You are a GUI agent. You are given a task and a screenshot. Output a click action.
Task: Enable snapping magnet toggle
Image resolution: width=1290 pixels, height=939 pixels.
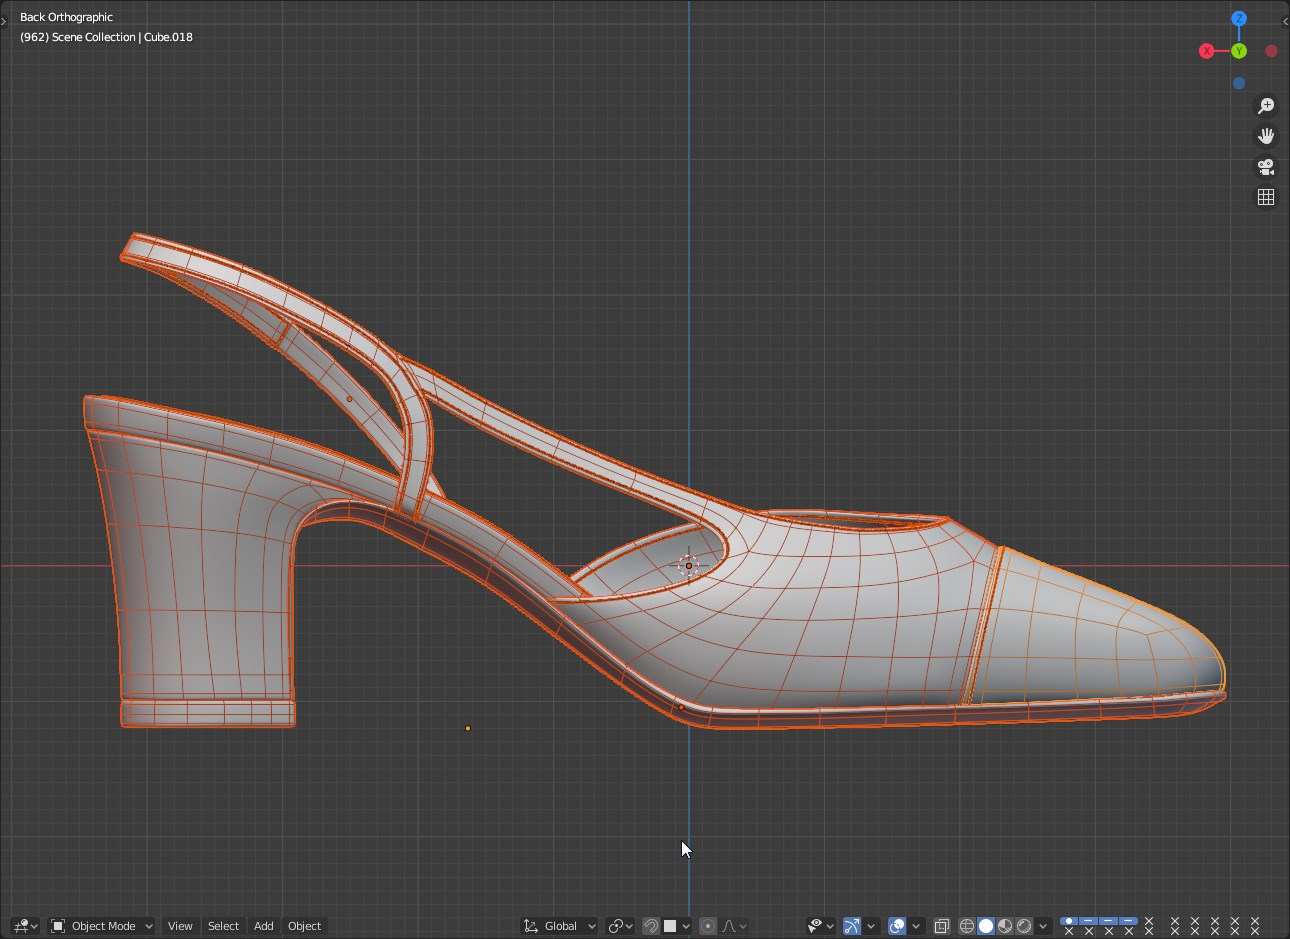tap(651, 926)
